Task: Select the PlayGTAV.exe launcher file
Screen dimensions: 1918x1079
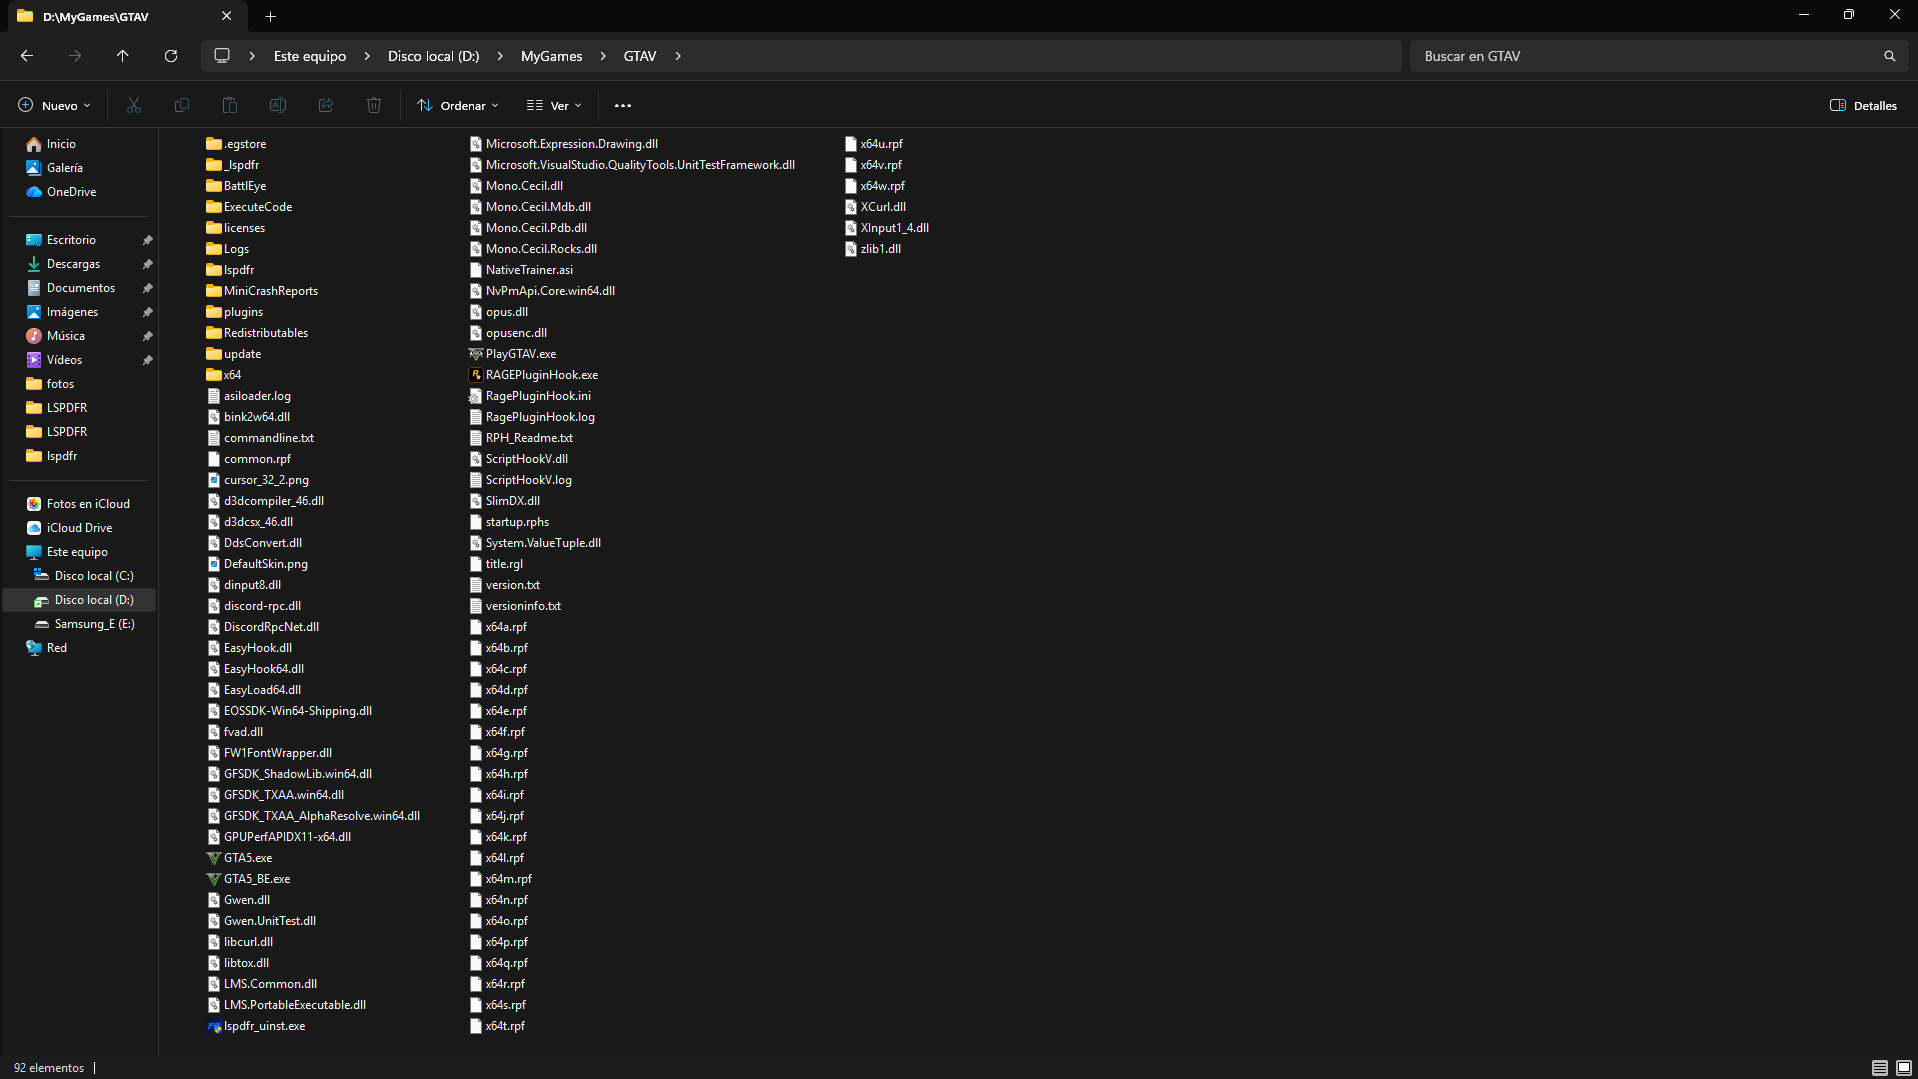Action: pyautogui.click(x=520, y=354)
